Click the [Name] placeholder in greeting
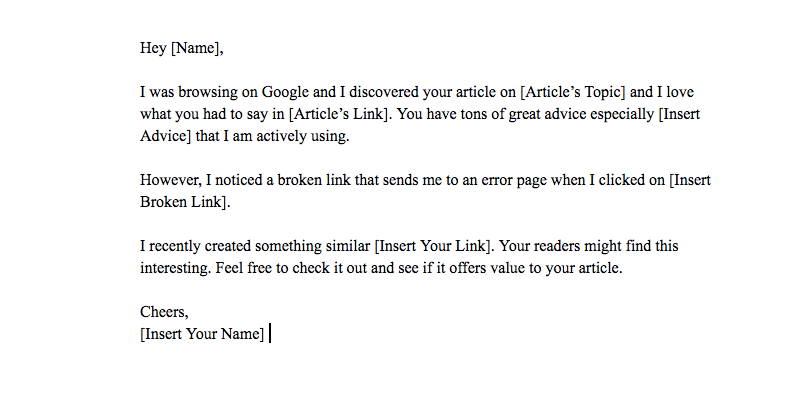This screenshot has height=408, width=808. (197, 48)
